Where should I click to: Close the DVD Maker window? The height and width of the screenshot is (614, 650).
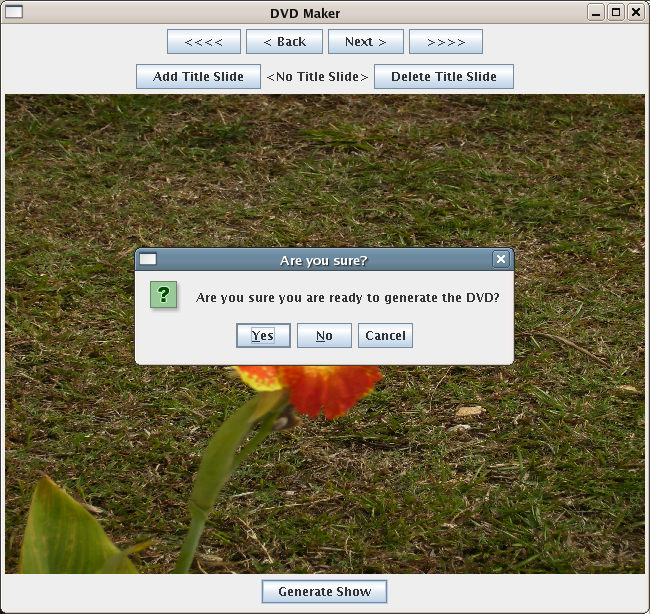click(x=636, y=12)
